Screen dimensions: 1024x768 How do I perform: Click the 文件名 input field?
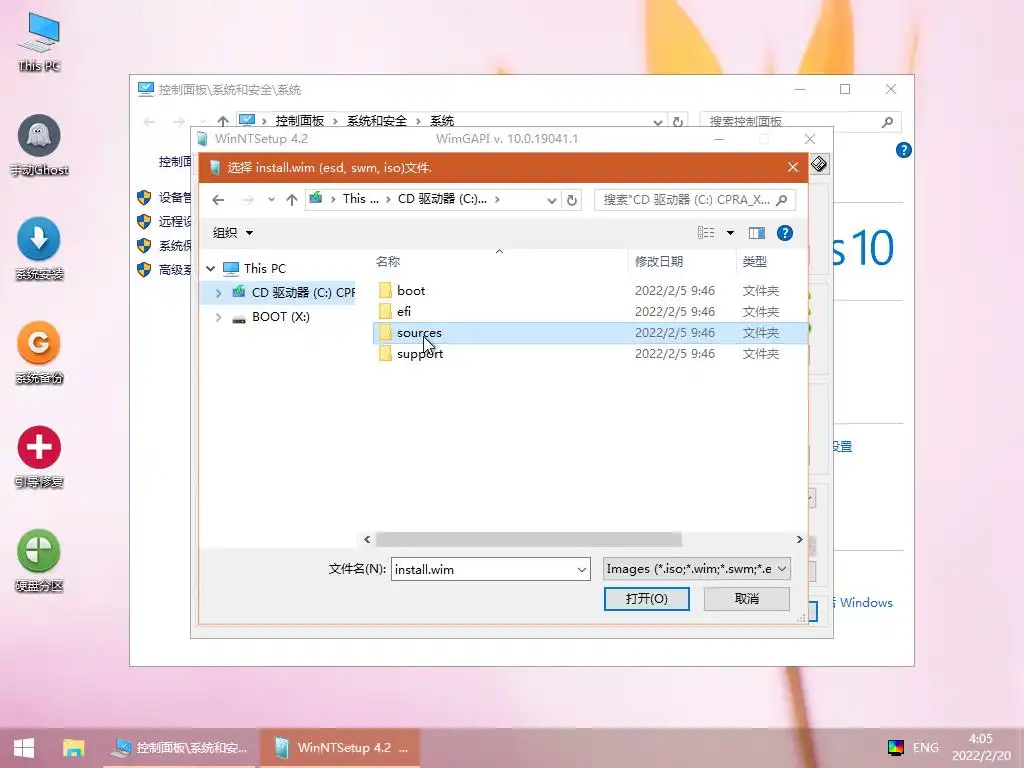click(x=483, y=569)
